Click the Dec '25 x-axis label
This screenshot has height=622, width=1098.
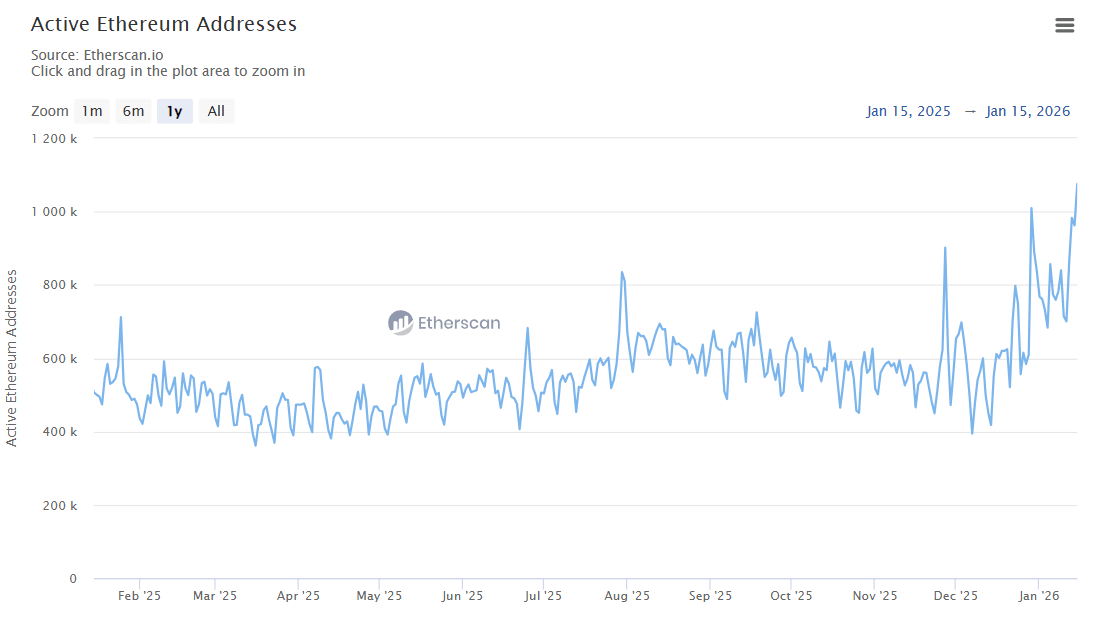pos(956,596)
